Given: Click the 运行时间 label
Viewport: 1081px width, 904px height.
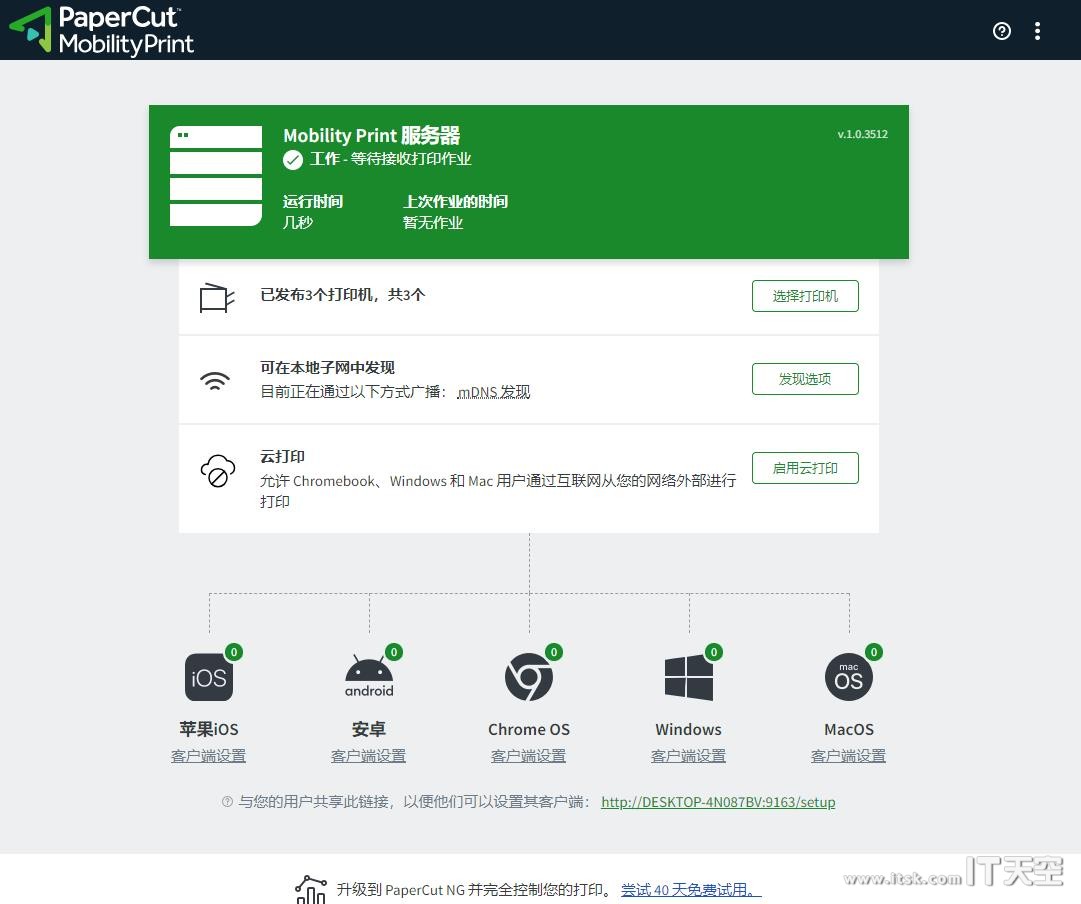Looking at the screenshot, I should pyautogui.click(x=313, y=201).
